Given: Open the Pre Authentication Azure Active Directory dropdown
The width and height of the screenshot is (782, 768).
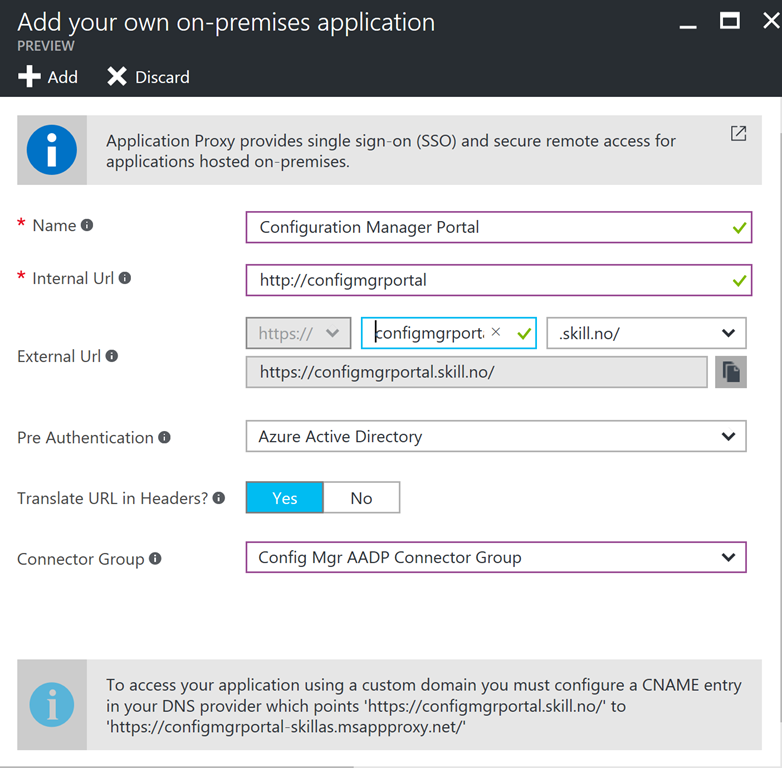Looking at the screenshot, I should click(496, 436).
